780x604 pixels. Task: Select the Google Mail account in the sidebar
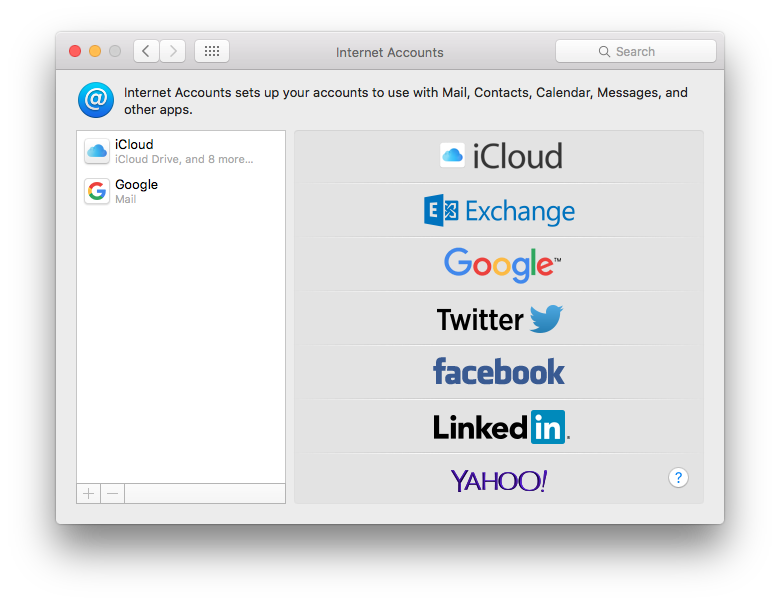180,191
